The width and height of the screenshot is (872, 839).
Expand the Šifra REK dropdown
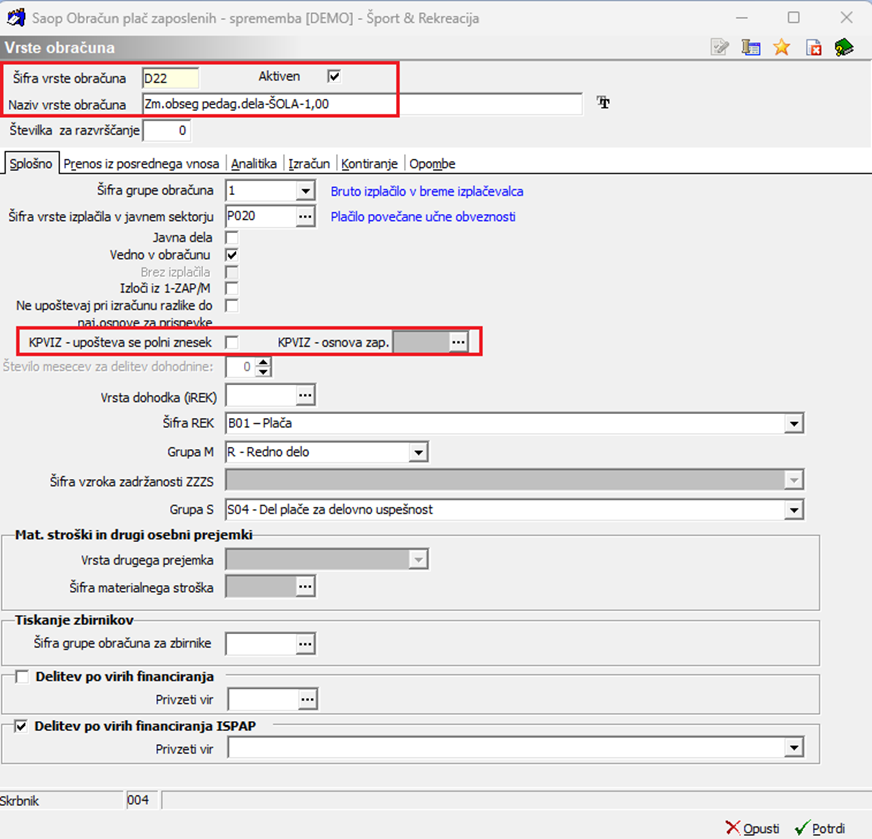click(x=794, y=424)
